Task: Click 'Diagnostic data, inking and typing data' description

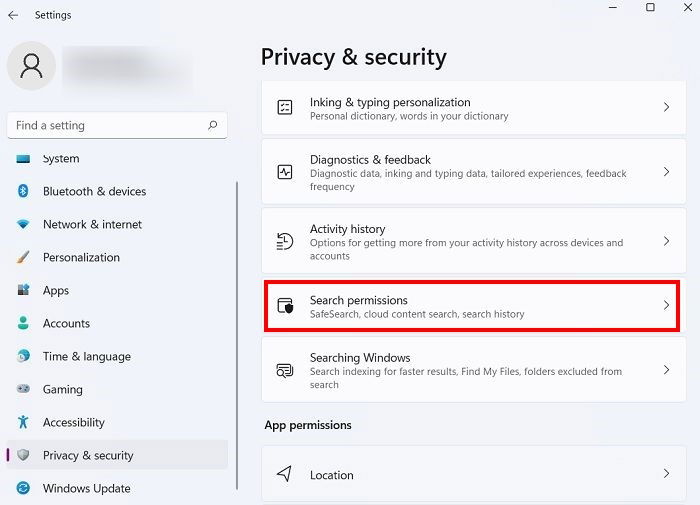Action: [468, 180]
